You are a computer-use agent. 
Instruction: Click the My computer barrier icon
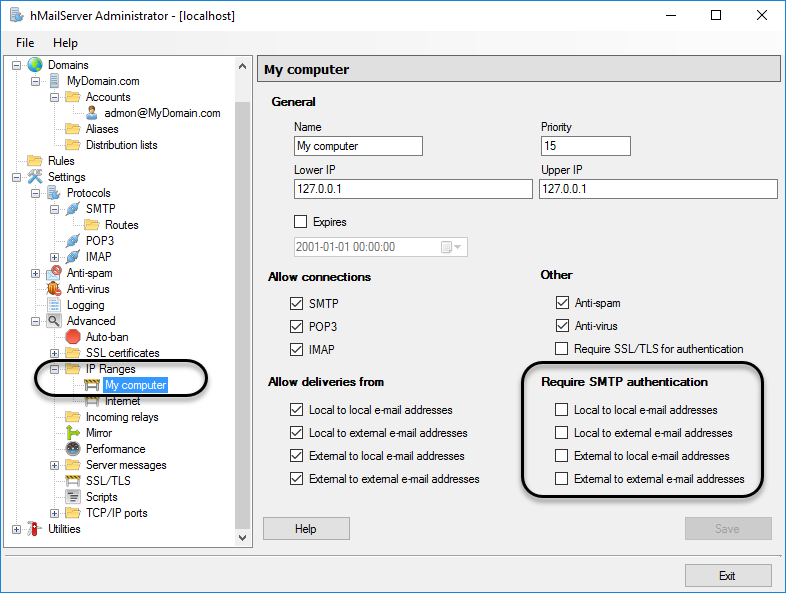[x=92, y=385]
